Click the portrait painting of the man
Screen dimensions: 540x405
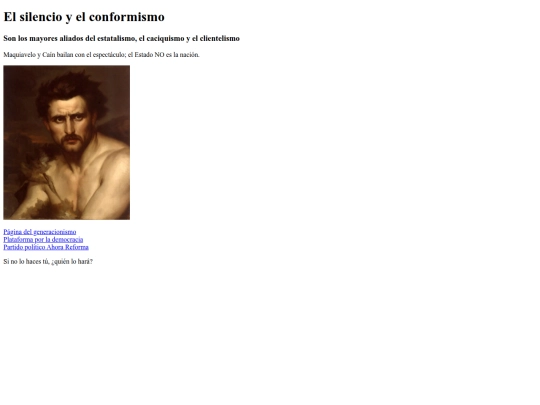pos(66,142)
